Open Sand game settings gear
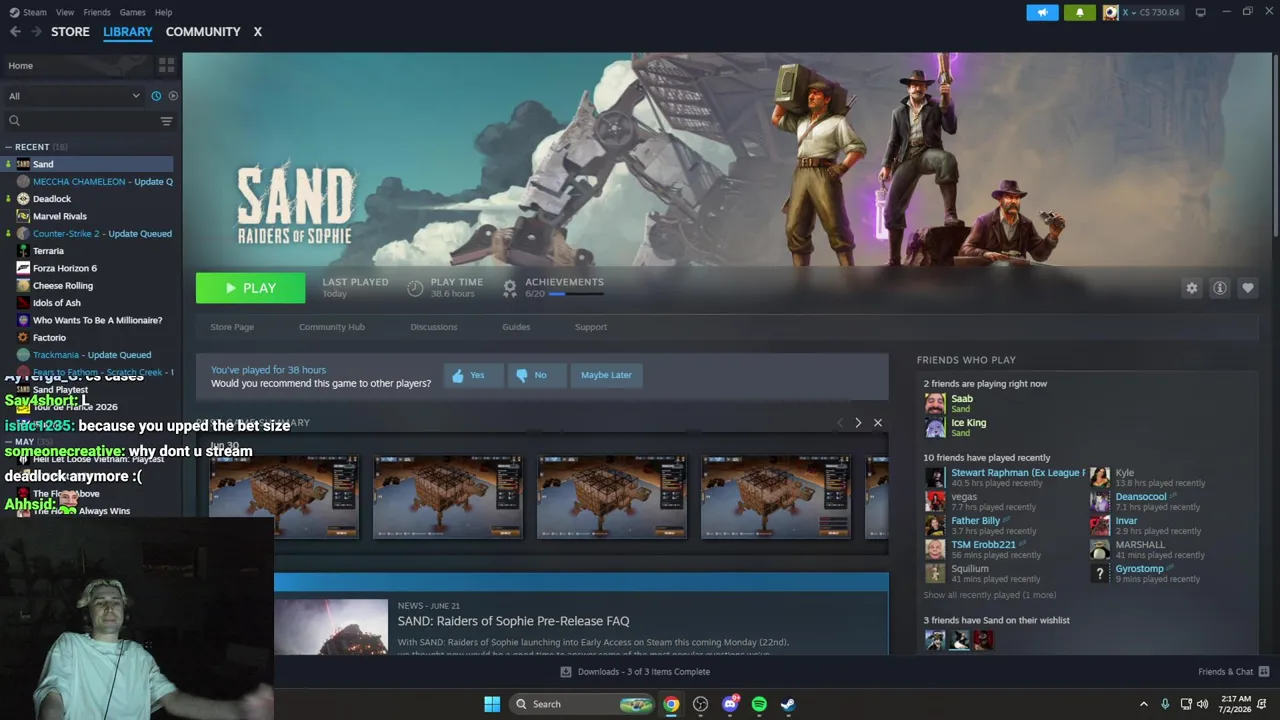Screen dimensions: 1280x720 click(x=1191, y=288)
